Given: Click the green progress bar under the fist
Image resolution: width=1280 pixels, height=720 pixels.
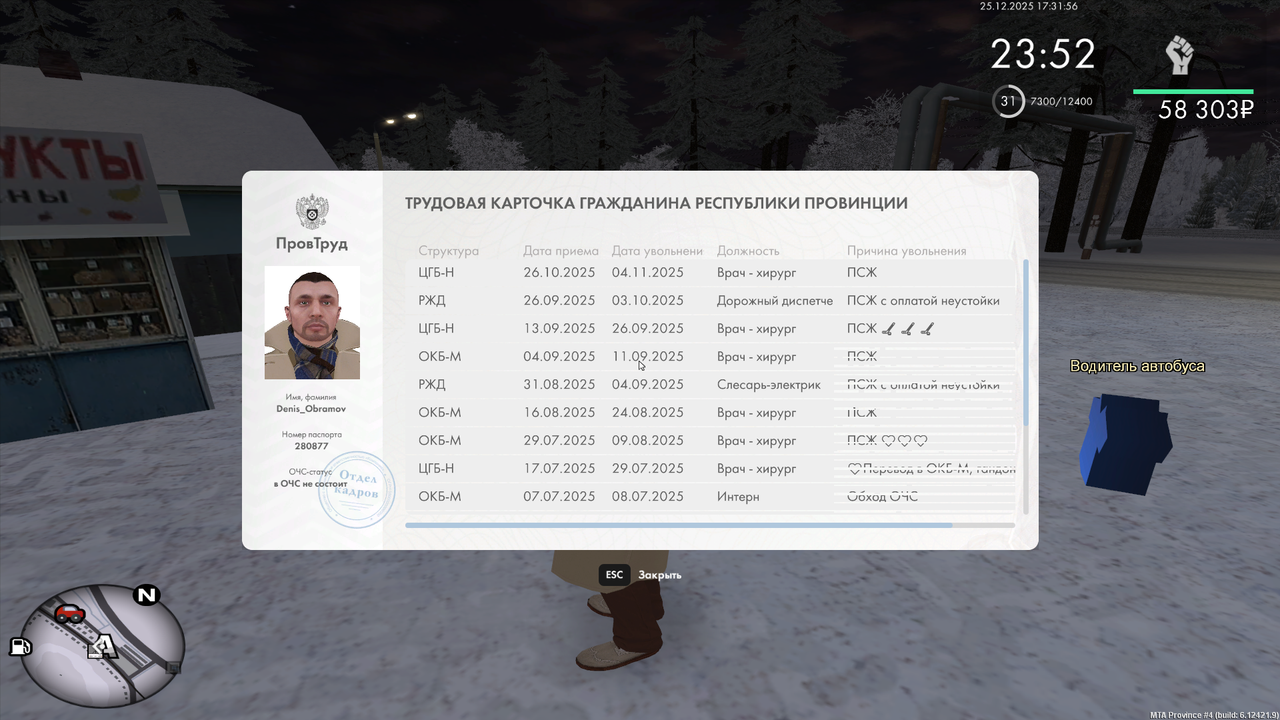Looking at the screenshot, I should [x=1193, y=92].
